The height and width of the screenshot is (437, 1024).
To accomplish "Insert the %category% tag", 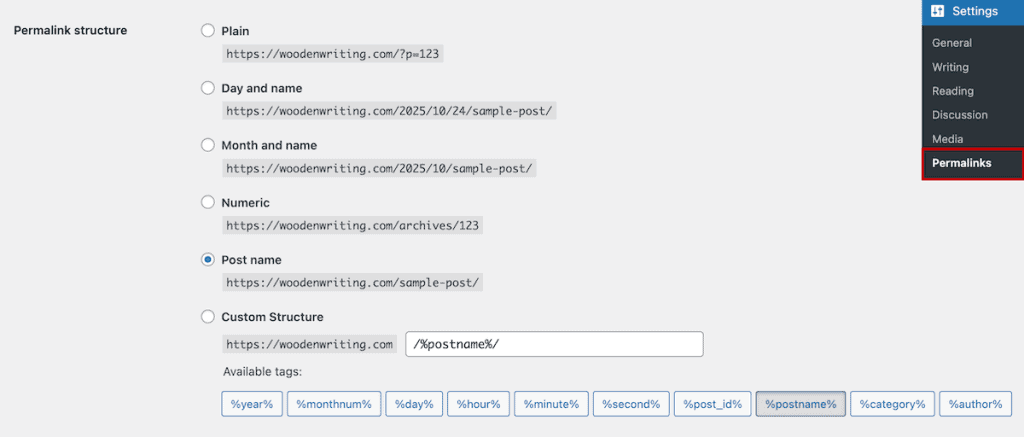I will (x=892, y=404).
